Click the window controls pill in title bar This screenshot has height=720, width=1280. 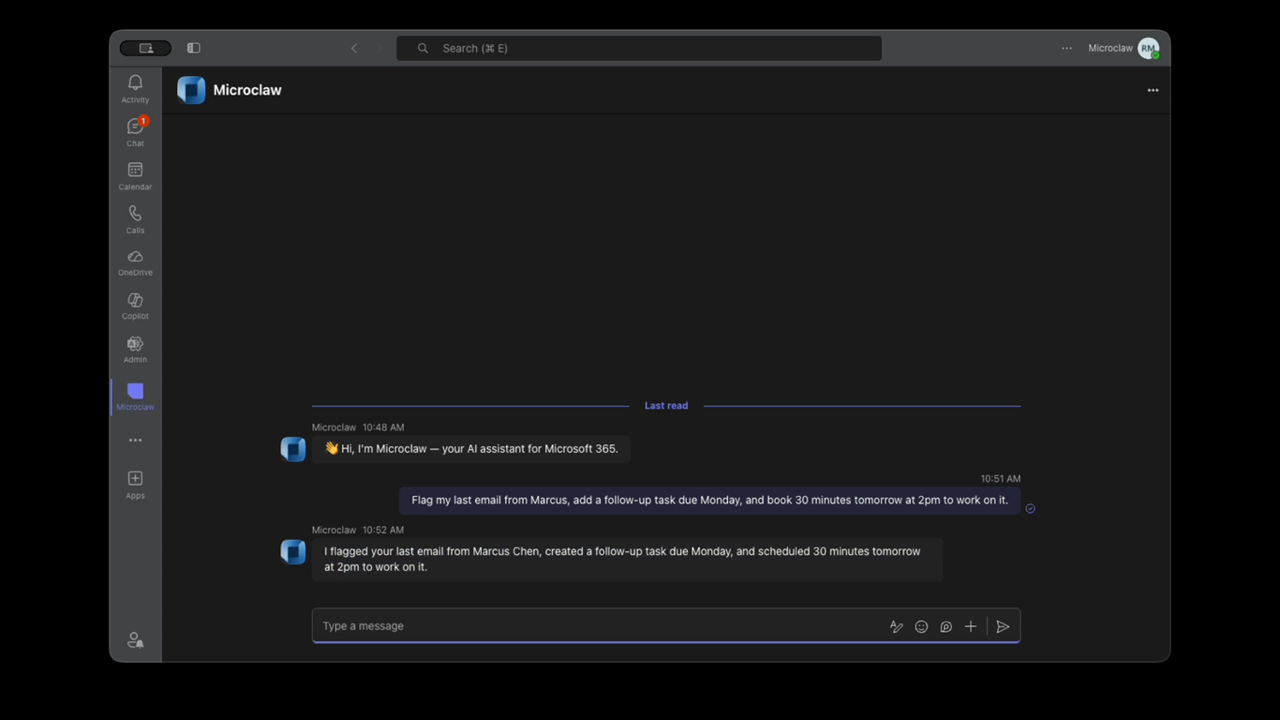pyautogui.click(x=146, y=48)
